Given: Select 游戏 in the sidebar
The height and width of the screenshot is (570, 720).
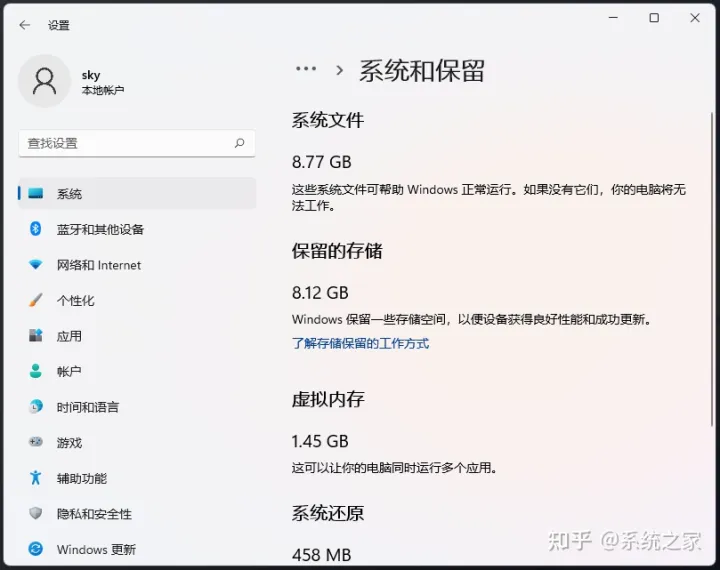Looking at the screenshot, I should (137, 442).
